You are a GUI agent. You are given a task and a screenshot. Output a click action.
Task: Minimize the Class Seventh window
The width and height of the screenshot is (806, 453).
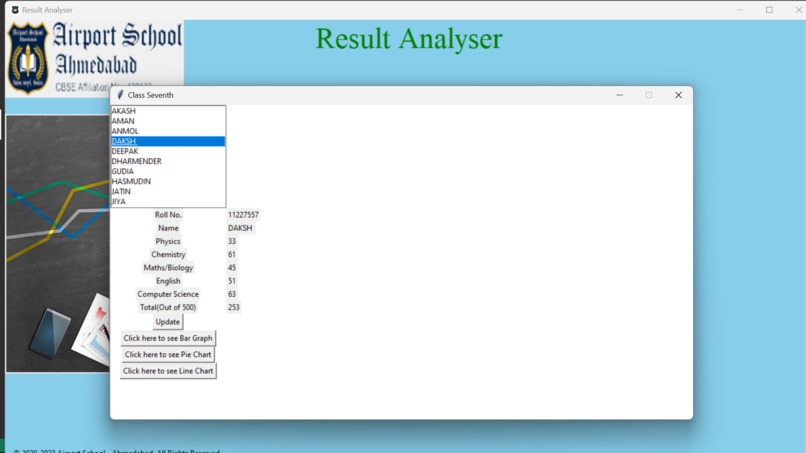[x=620, y=95]
